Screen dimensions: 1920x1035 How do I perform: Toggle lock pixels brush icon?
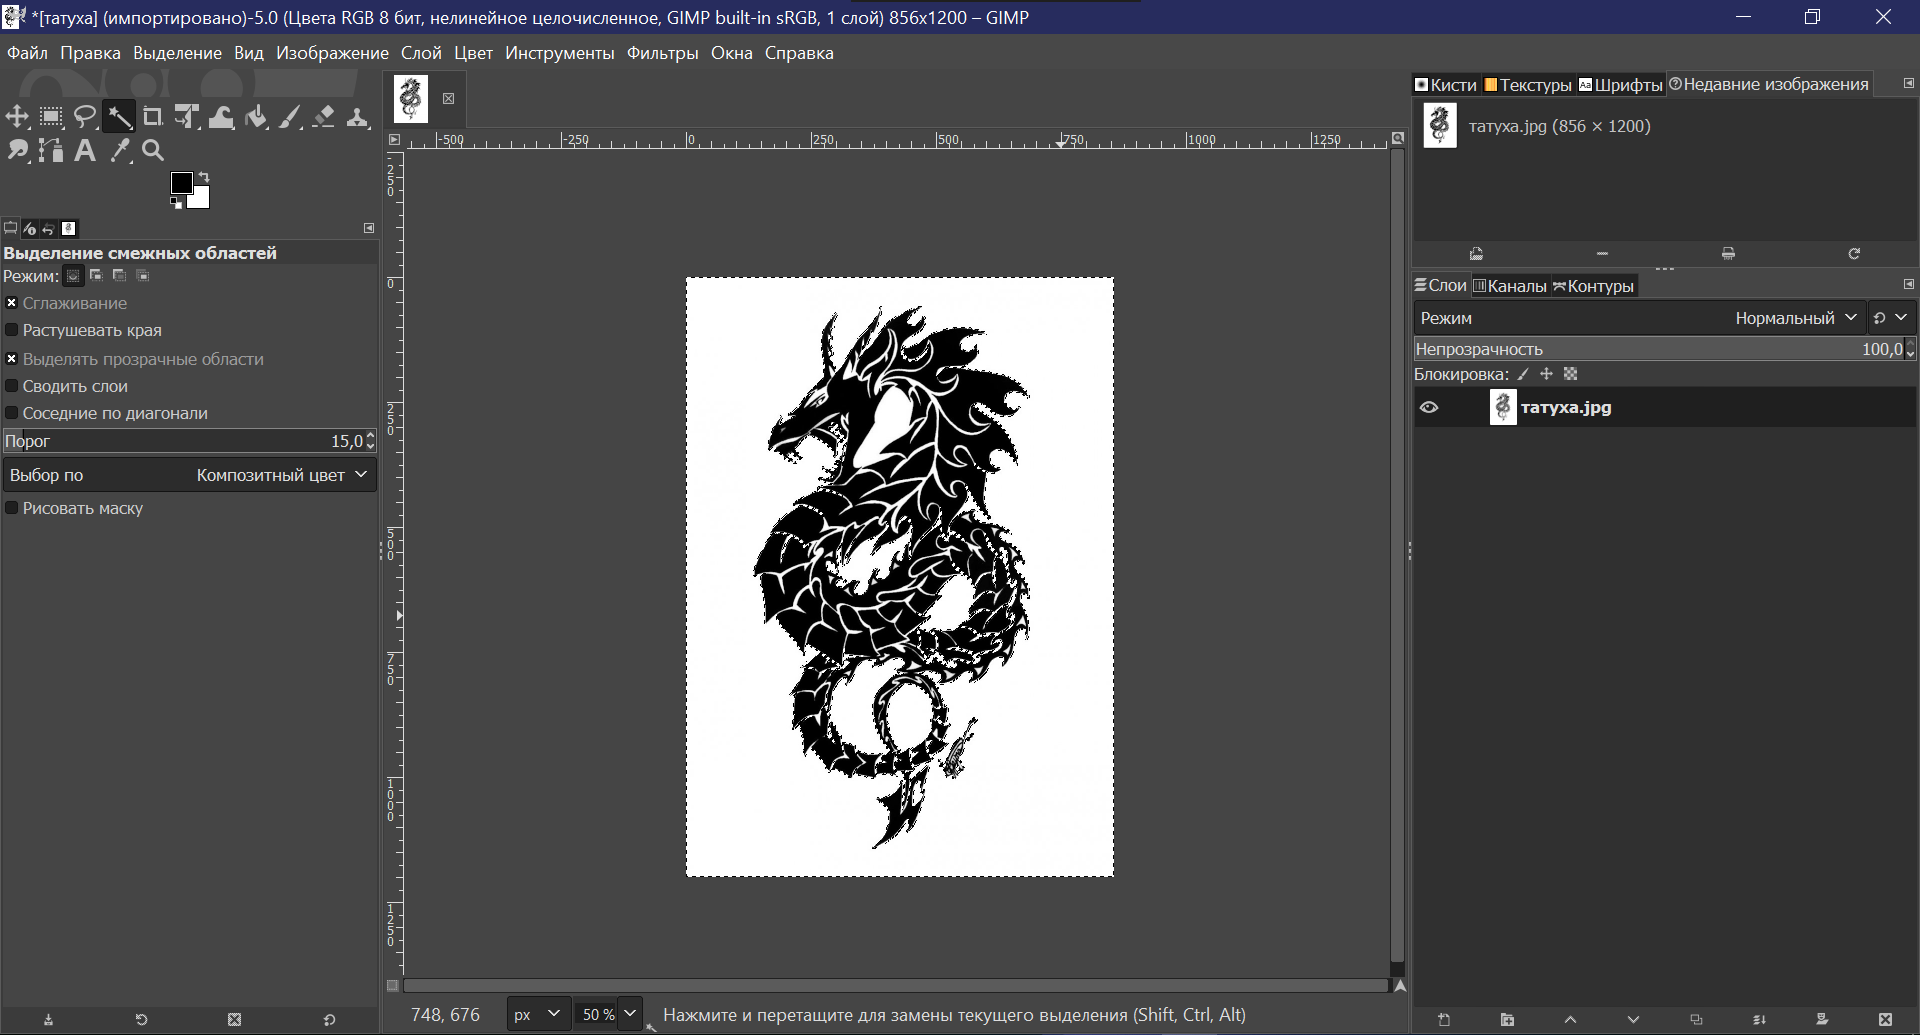tap(1523, 375)
